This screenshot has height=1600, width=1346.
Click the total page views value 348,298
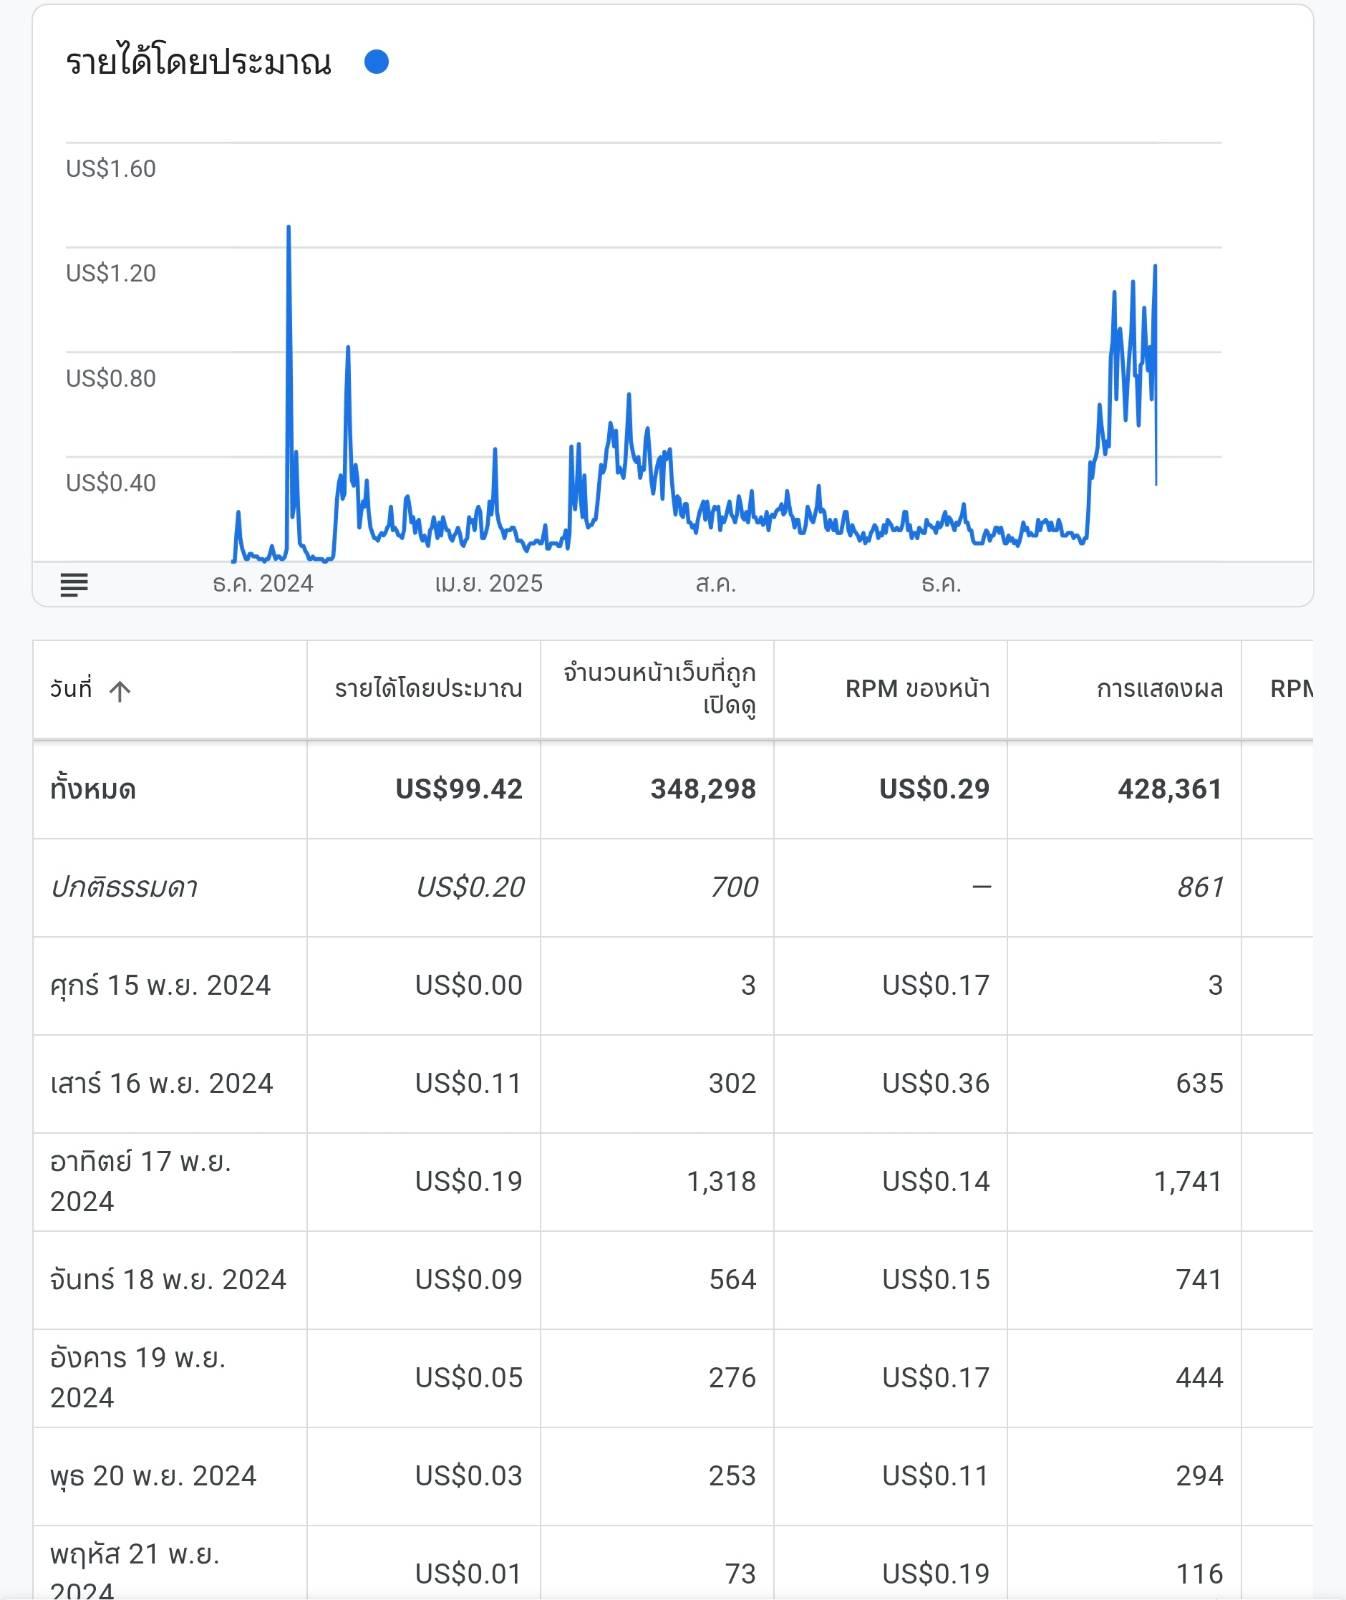pyautogui.click(x=703, y=789)
